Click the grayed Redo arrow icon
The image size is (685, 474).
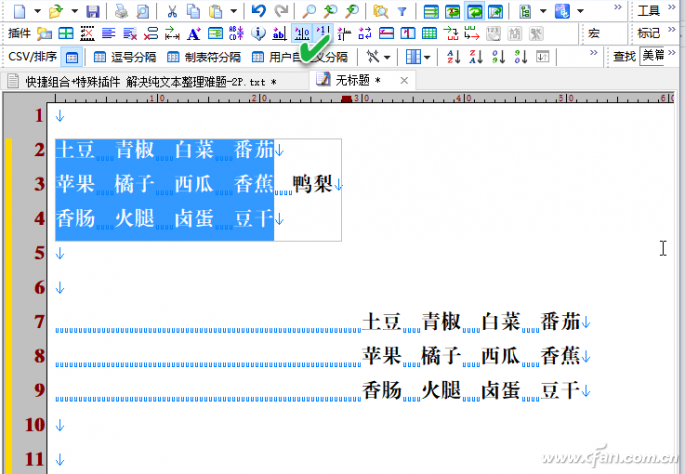pyautogui.click(x=281, y=11)
